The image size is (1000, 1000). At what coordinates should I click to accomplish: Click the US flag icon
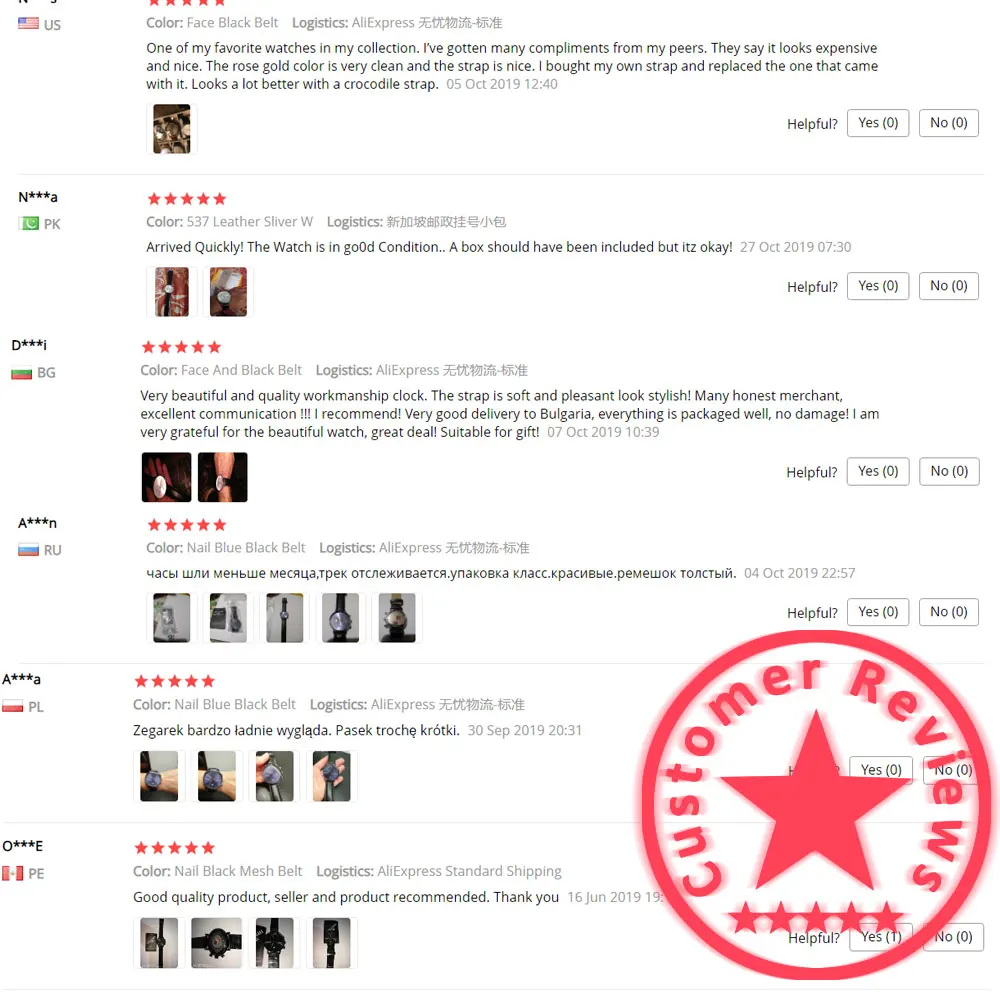[28, 24]
